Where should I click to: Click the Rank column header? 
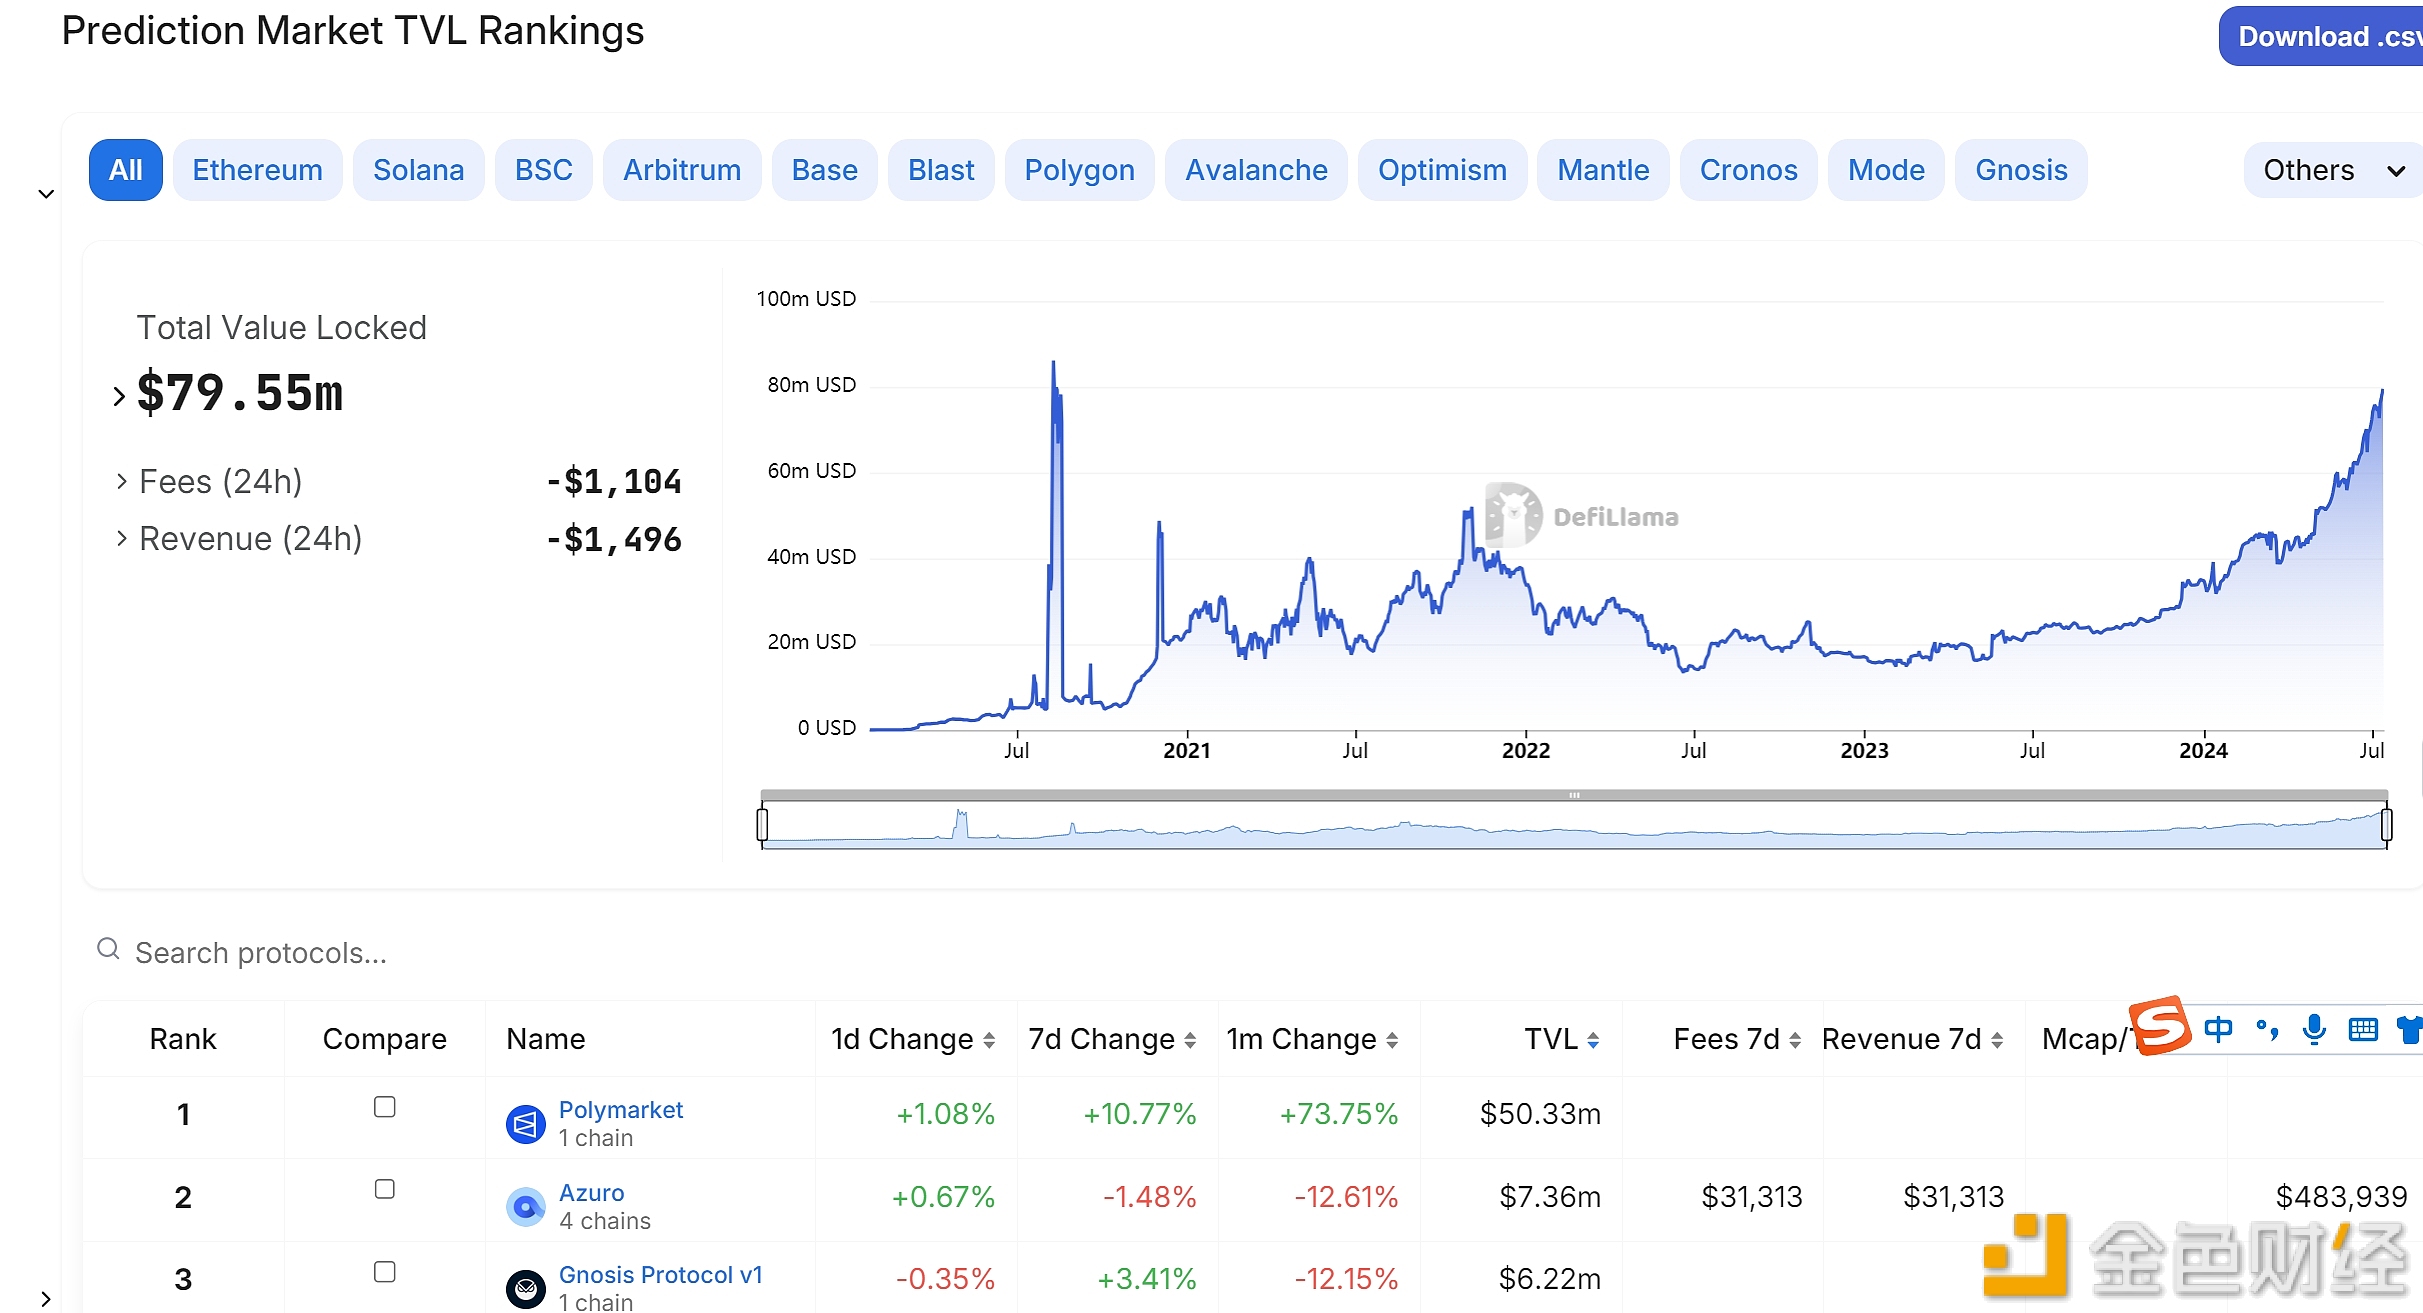click(x=183, y=1039)
